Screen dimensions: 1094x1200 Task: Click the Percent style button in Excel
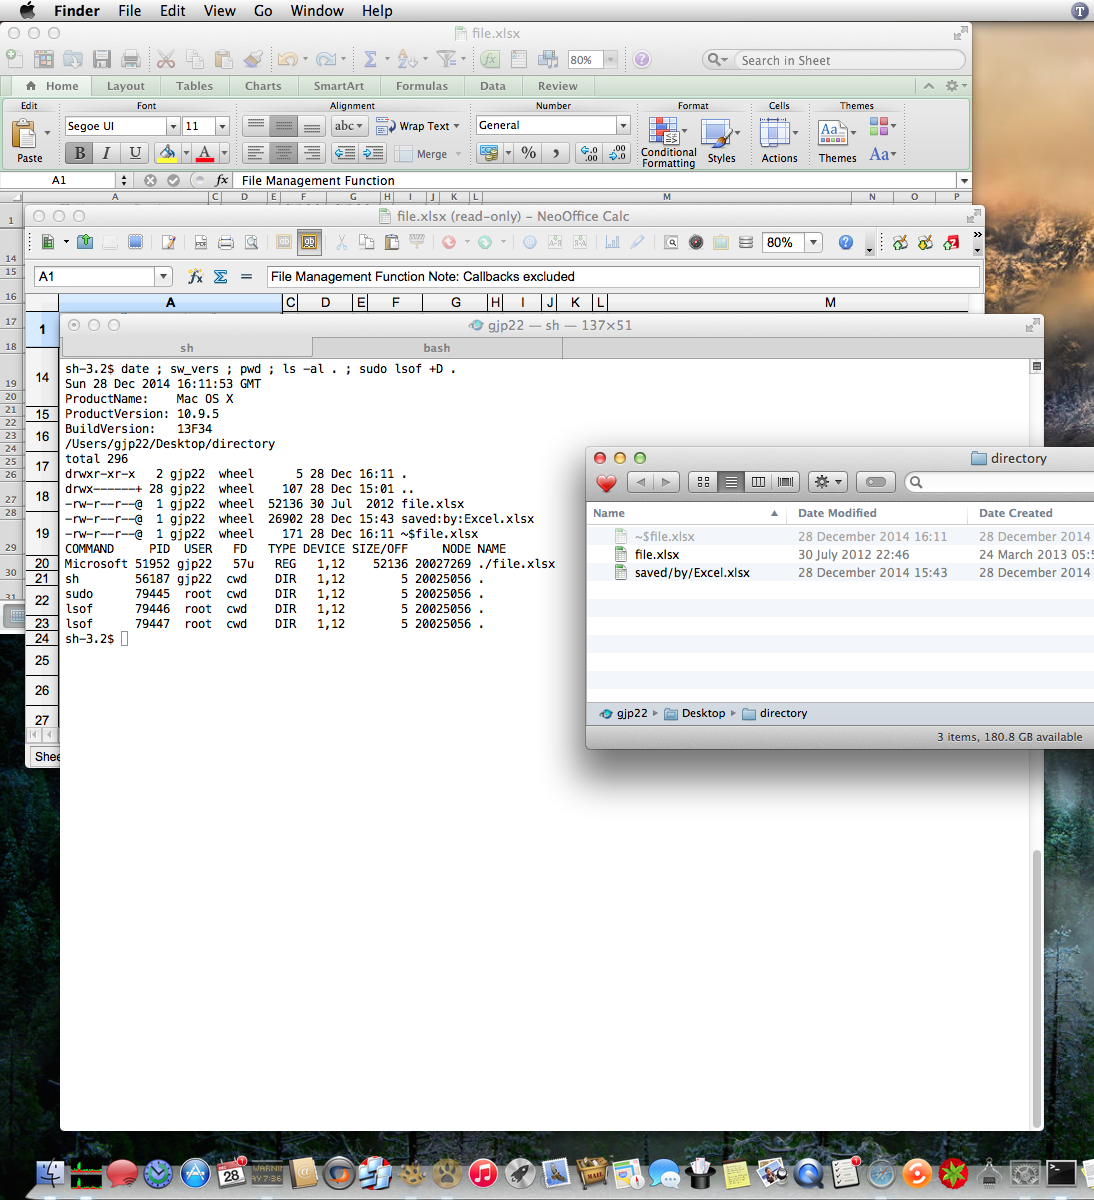pos(529,153)
